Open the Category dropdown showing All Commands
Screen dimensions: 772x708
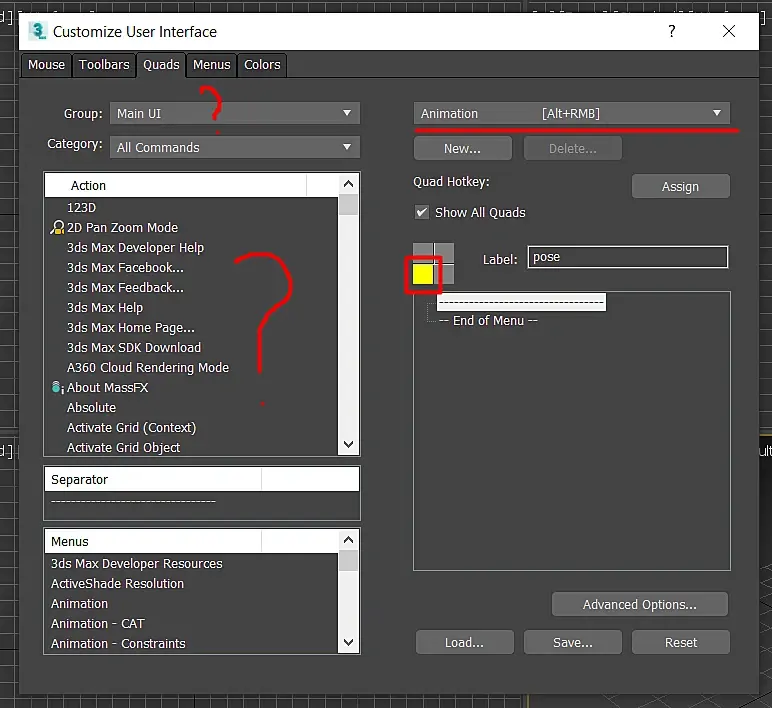[235, 147]
